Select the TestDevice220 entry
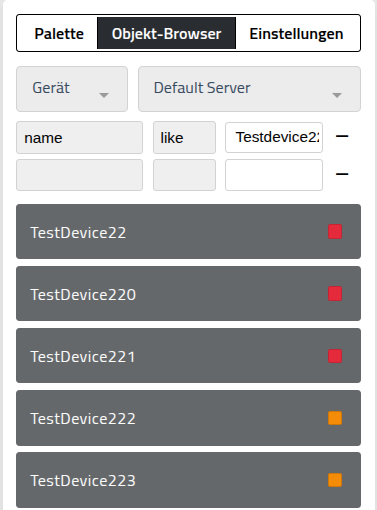377x510 pixels. 188,294
